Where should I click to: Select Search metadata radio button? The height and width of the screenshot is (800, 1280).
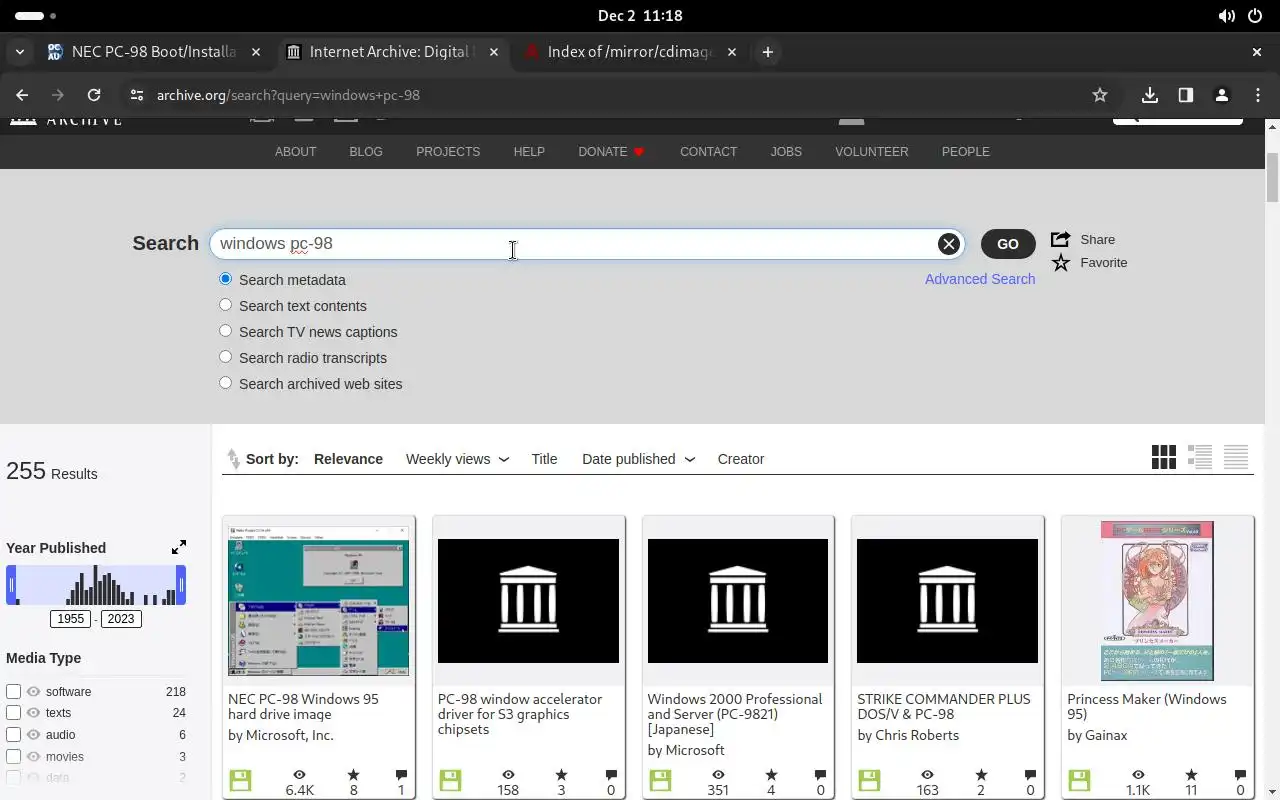225,279
